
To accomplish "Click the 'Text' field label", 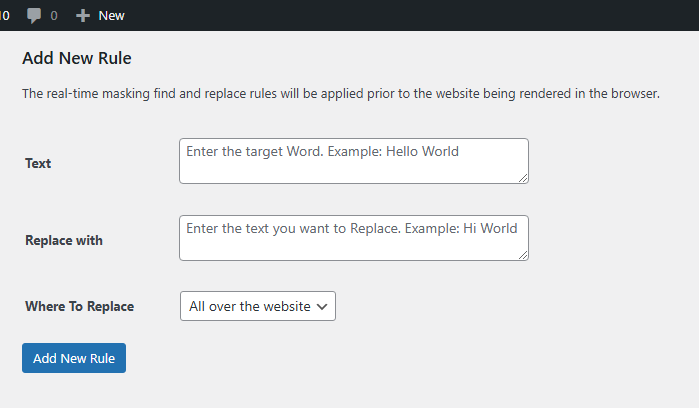I will point(38,163).
